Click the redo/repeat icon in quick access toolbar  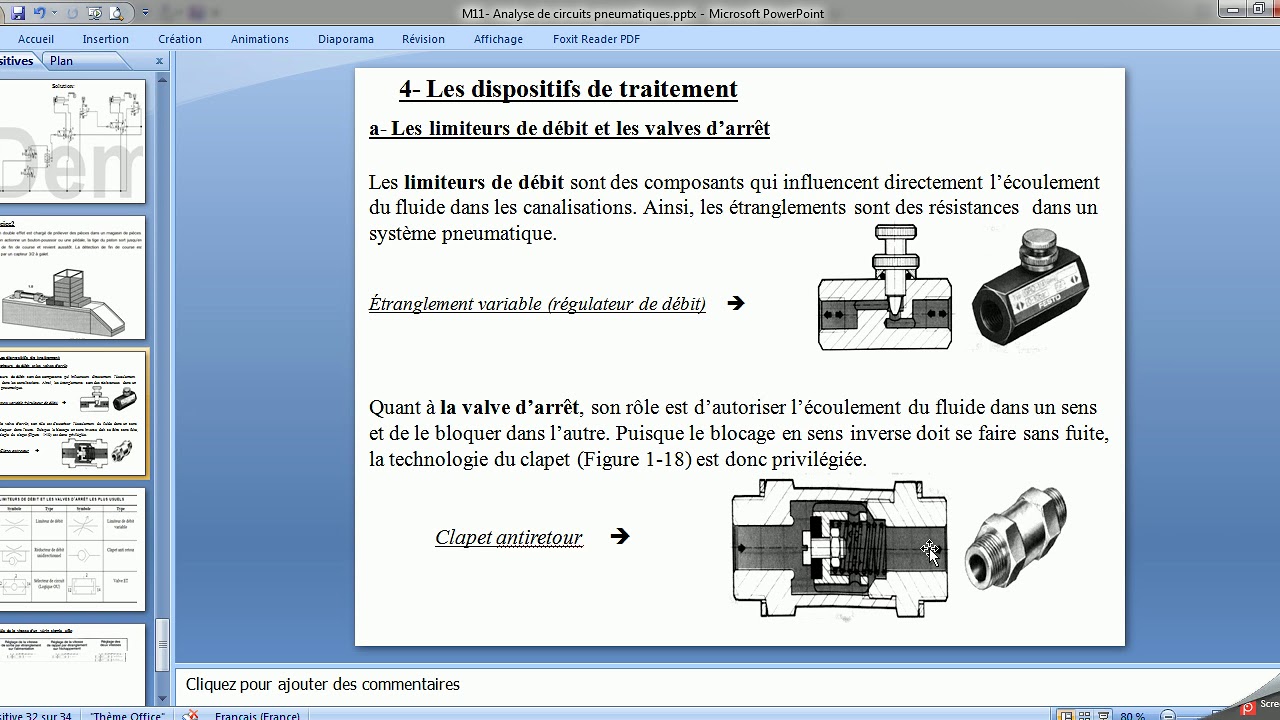pyautogui.click(x=70, y=13)
